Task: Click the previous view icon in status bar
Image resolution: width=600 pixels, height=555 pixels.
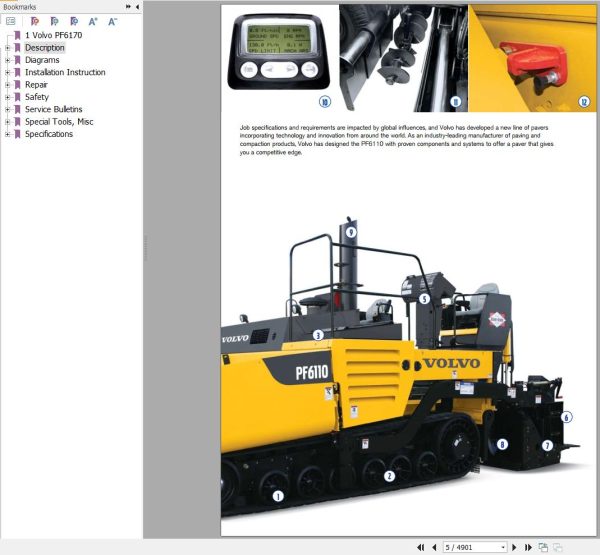Action: pos(543,547)
